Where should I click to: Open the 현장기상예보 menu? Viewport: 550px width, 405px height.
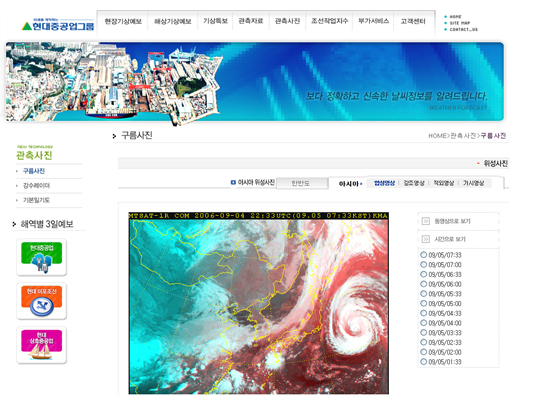tap(123, 21)
